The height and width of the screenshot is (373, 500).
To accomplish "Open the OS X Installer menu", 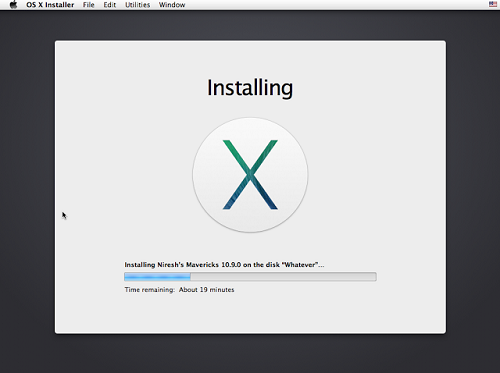I will [x=50, y=5].
